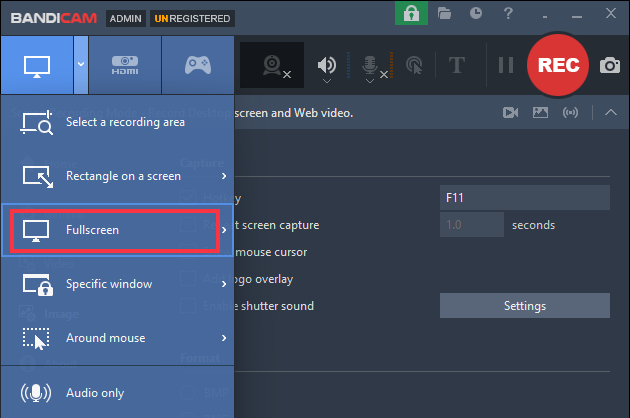Click the speaker sound icon
Viewport: 630px width, 418px height.
[x=327, y=64]
